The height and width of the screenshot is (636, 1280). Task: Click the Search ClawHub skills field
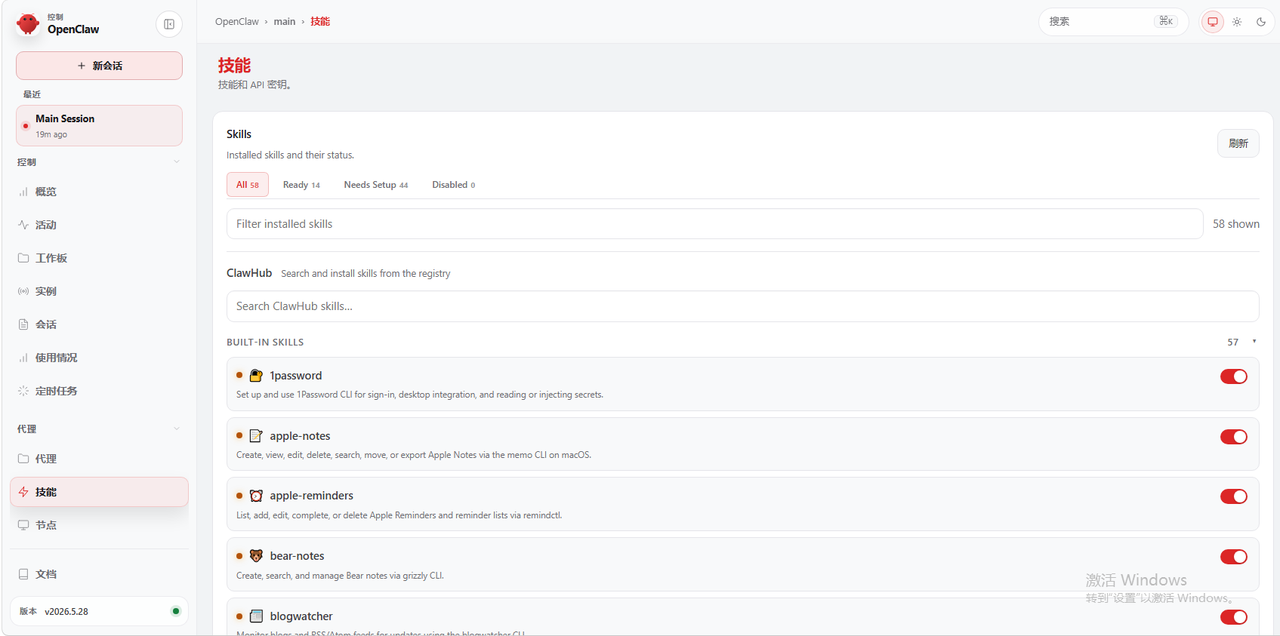point(743,306)
